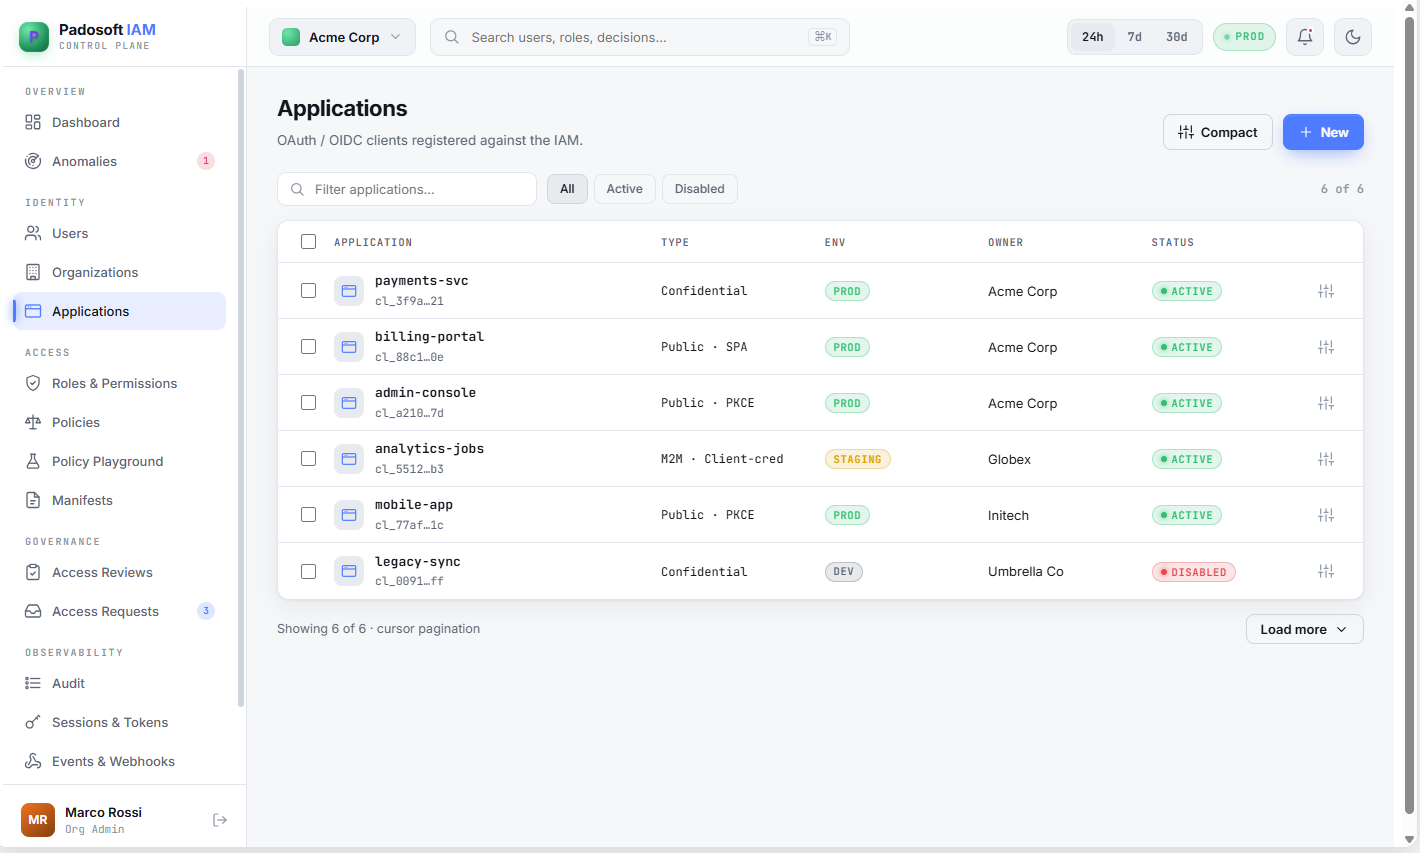Screen dimensions: 1420x853
Task: Sort by the APPLICATION column header
Action: click(x=373, y=242)
